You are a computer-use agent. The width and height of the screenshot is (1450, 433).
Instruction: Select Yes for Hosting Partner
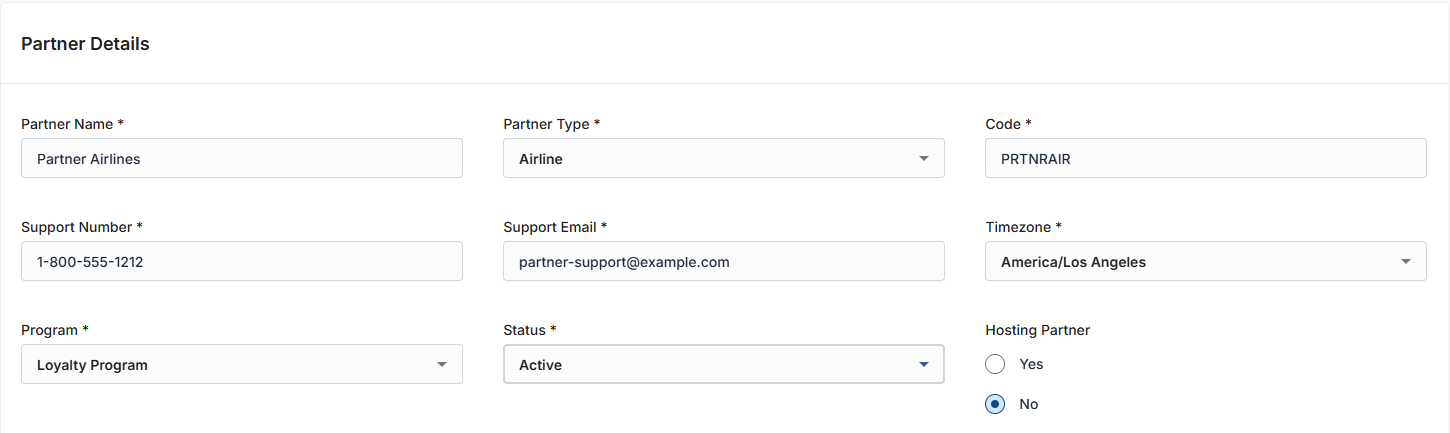click(995, 364)
